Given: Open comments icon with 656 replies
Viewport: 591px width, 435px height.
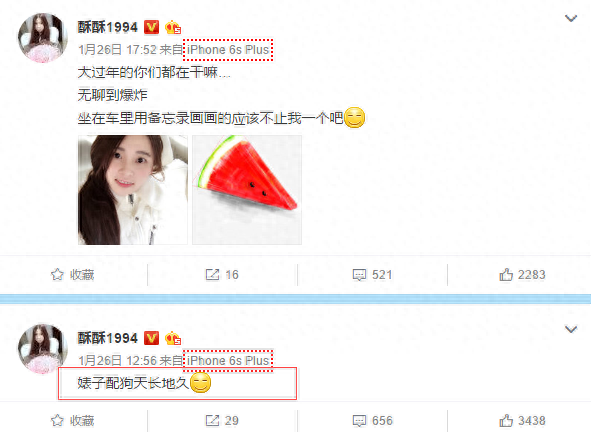Looking at the screenshot, I should click(359, 421).
